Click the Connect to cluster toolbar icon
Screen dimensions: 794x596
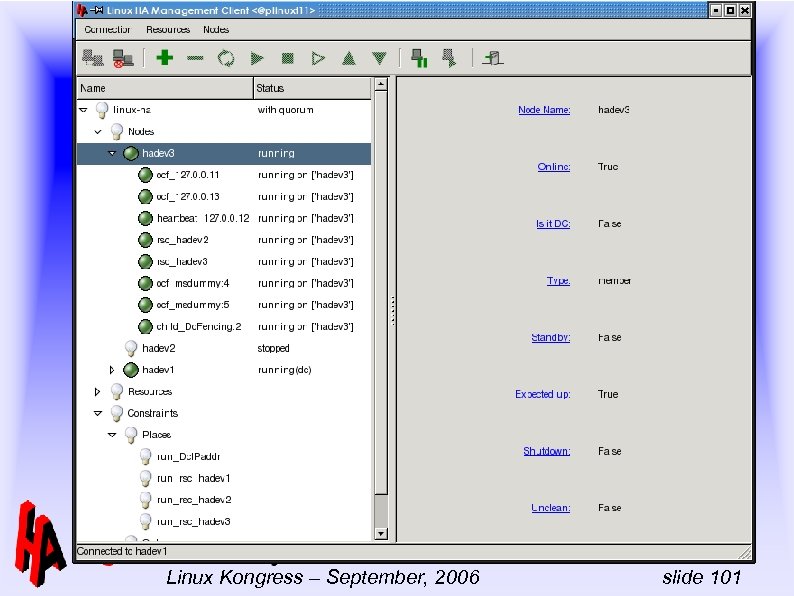(x=93, y=58)
